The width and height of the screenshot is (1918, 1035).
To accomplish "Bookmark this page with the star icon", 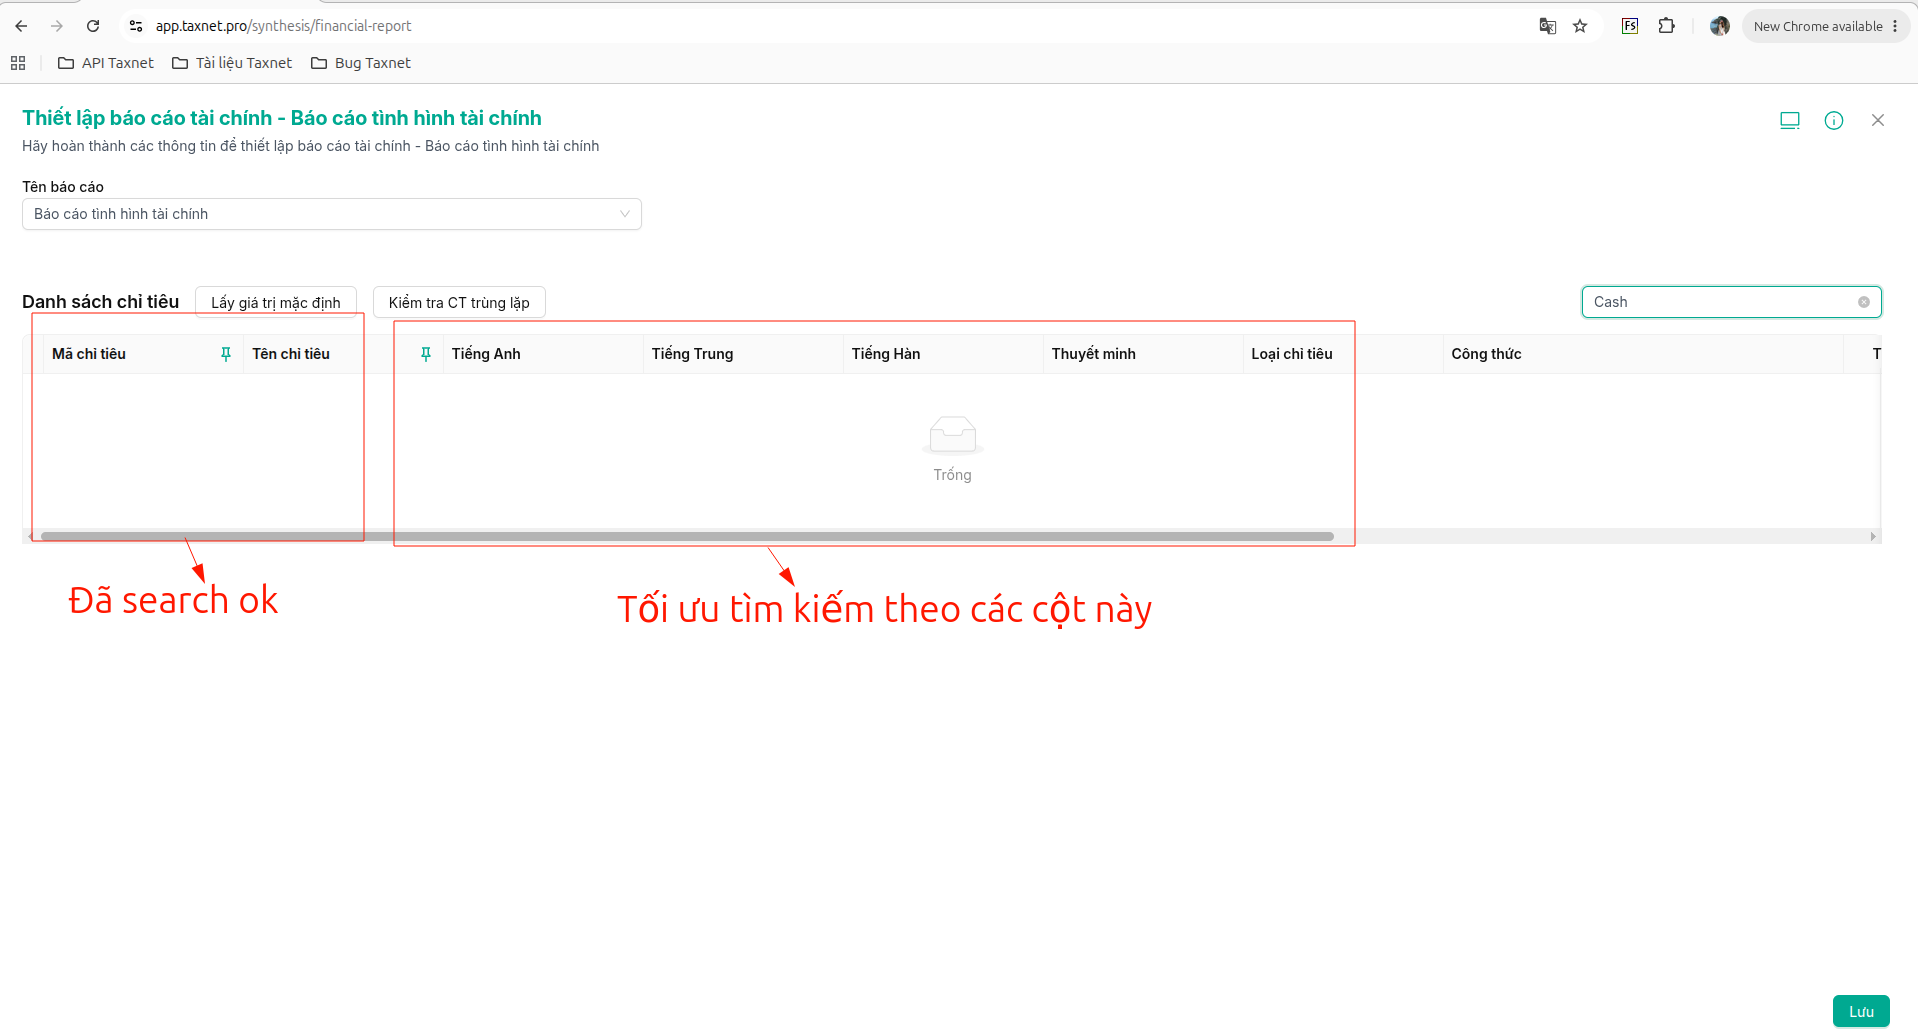I will [x=1580, y=26].
